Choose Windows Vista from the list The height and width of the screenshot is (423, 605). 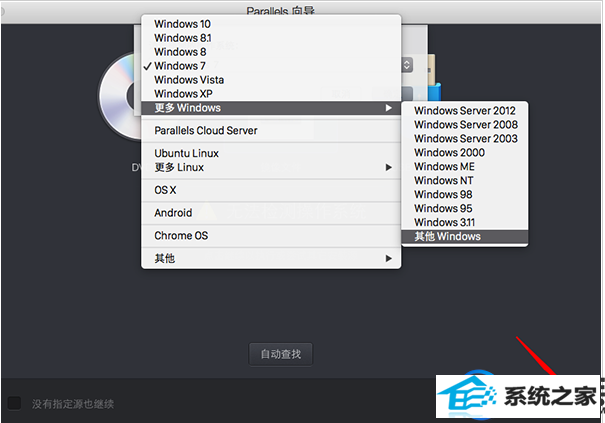271,80
